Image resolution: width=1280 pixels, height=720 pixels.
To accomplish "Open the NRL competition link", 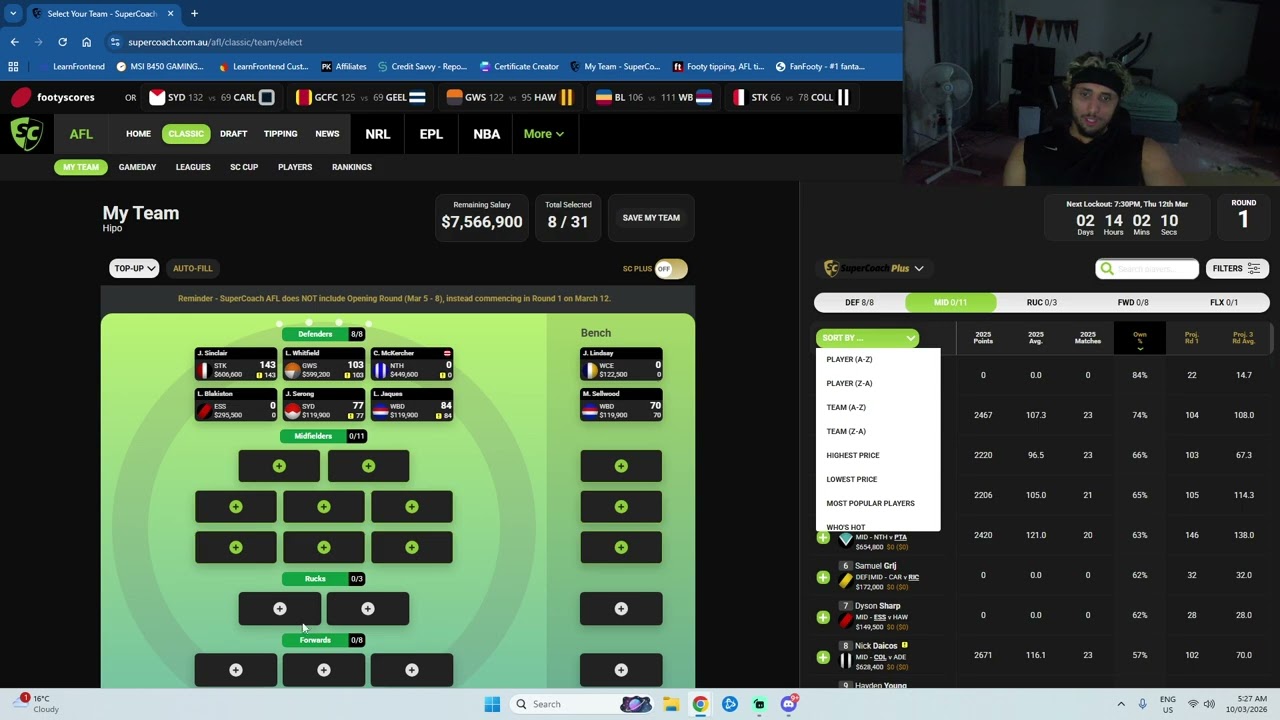I will coord(377,134).
